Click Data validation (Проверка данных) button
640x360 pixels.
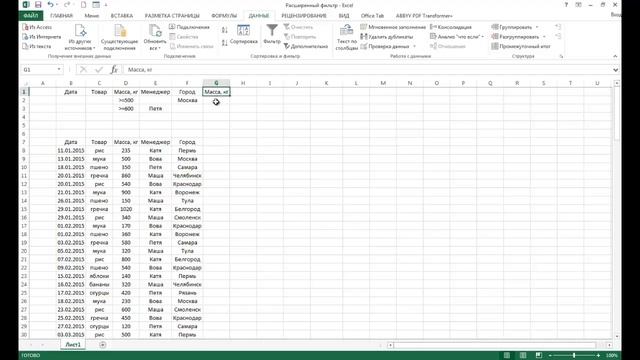point(386,47)
